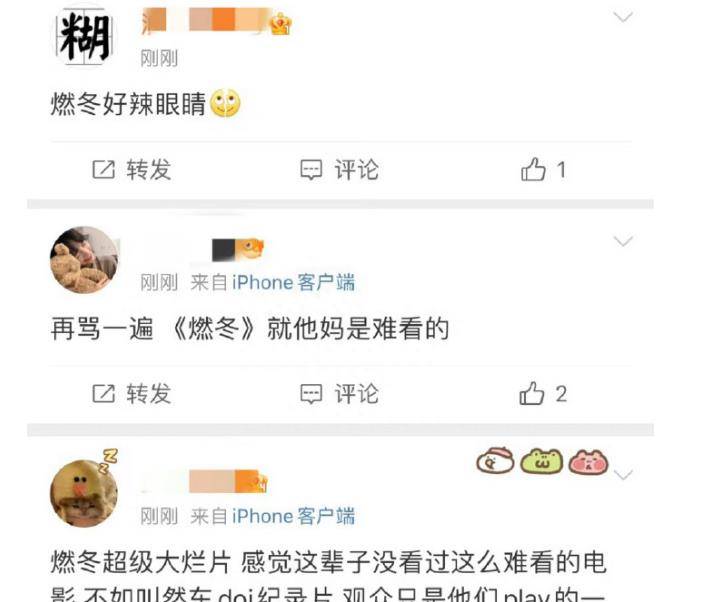The width and height of the screenshot is (715, 602).
Task: Open comments on the 再骂一遍 post
Action: [x=339, y=394]
